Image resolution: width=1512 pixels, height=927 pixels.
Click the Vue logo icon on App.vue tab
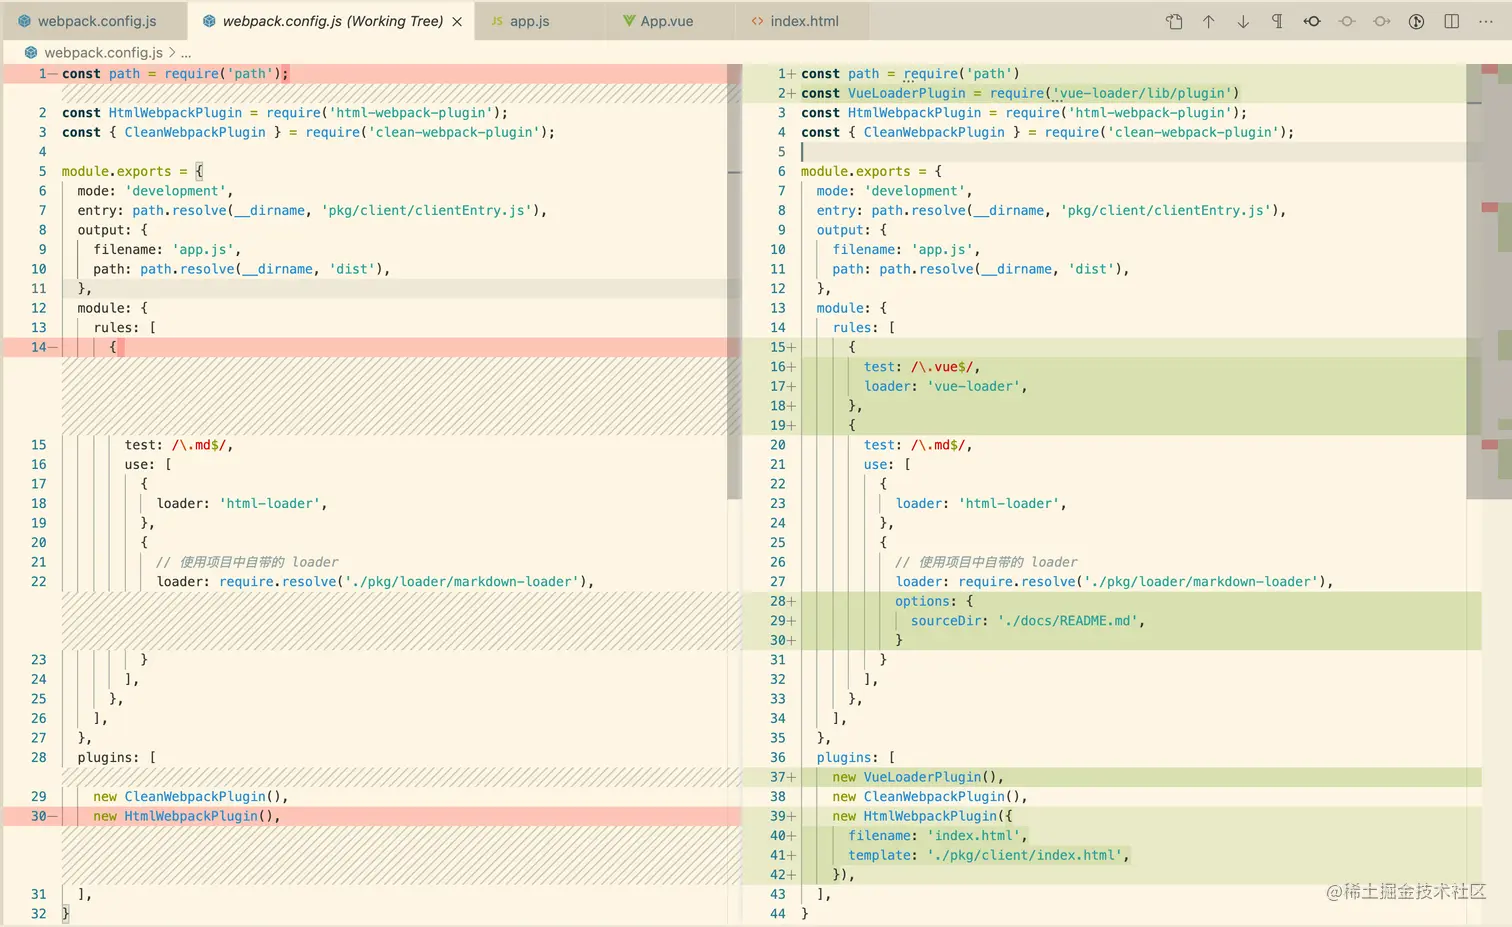click(x=629, y=21)
